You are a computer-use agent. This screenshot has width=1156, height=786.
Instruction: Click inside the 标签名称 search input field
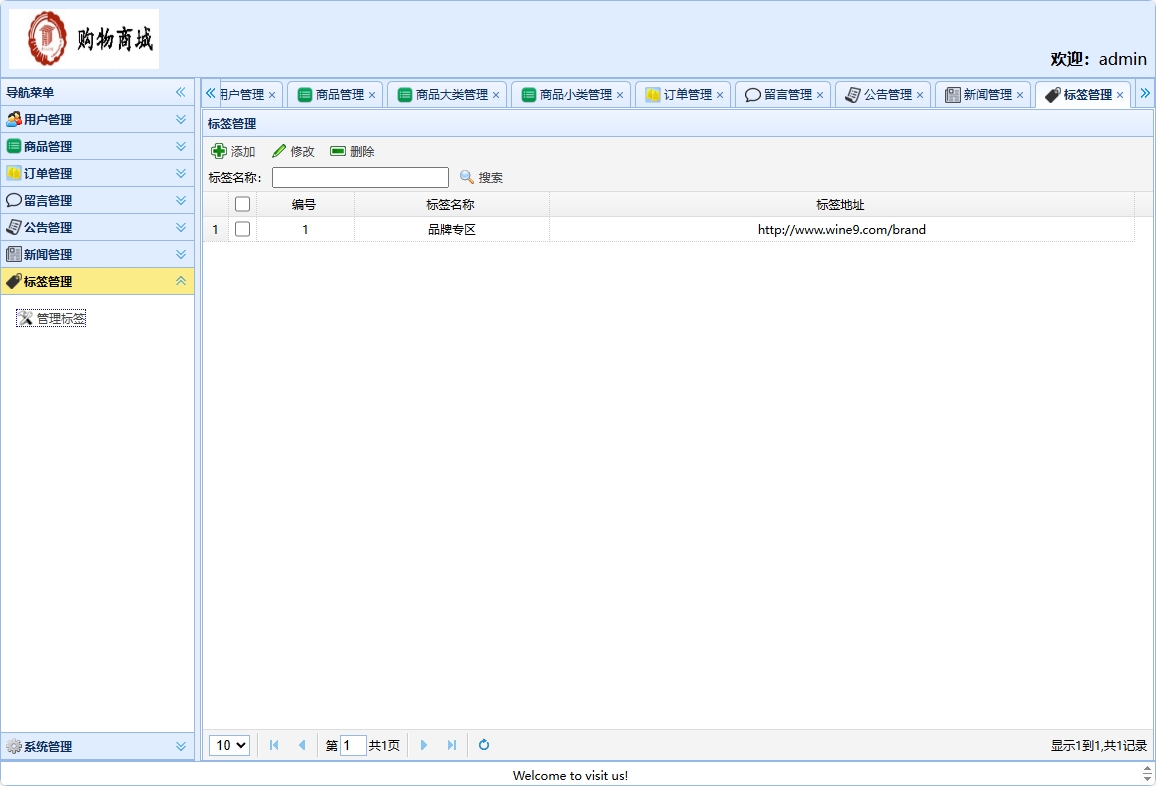(360, 177)
